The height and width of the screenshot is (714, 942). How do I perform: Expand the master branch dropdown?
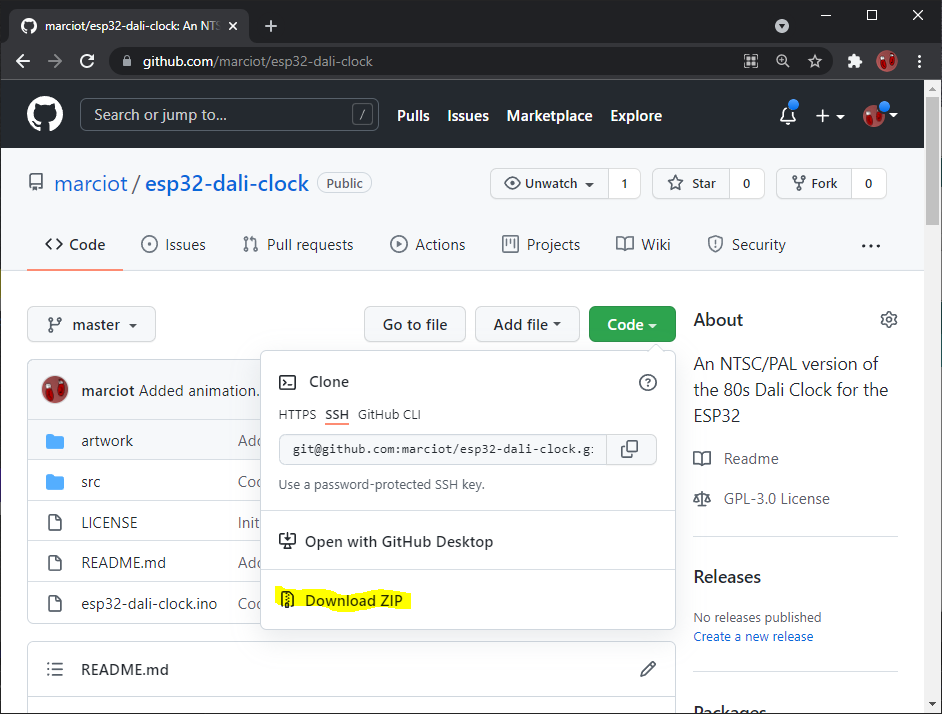tap(91, 324)
